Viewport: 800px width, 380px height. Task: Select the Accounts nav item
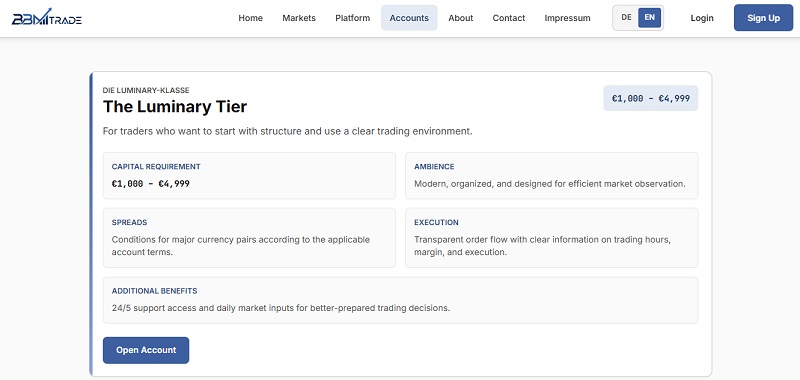click(x=409, y=18)
